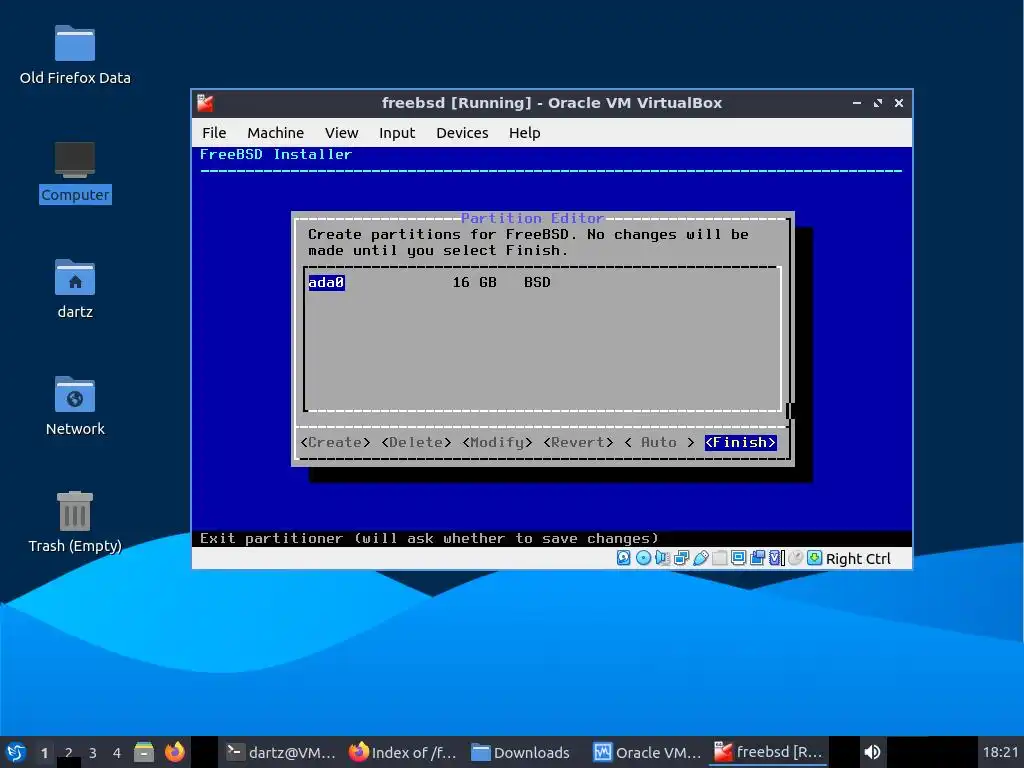Launch Firefox from the panel quick-launch
Viewport: 1024px width, 768px height.
click(174, 752)
